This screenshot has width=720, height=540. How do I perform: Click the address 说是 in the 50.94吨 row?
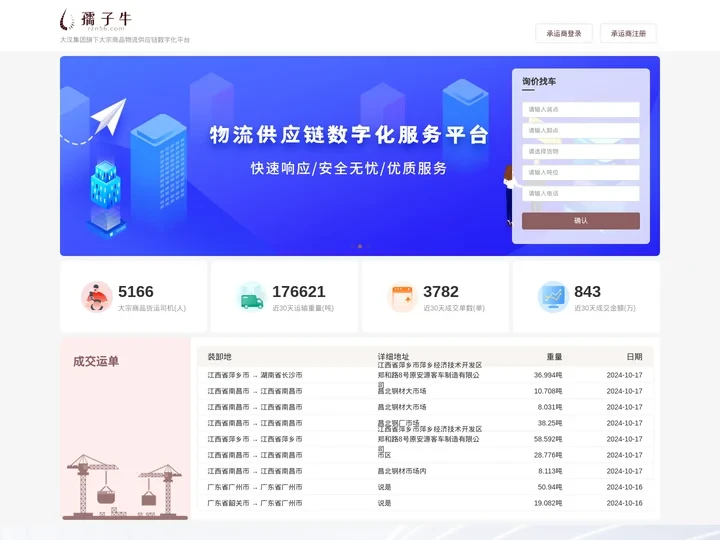click(x=384, y=487)
